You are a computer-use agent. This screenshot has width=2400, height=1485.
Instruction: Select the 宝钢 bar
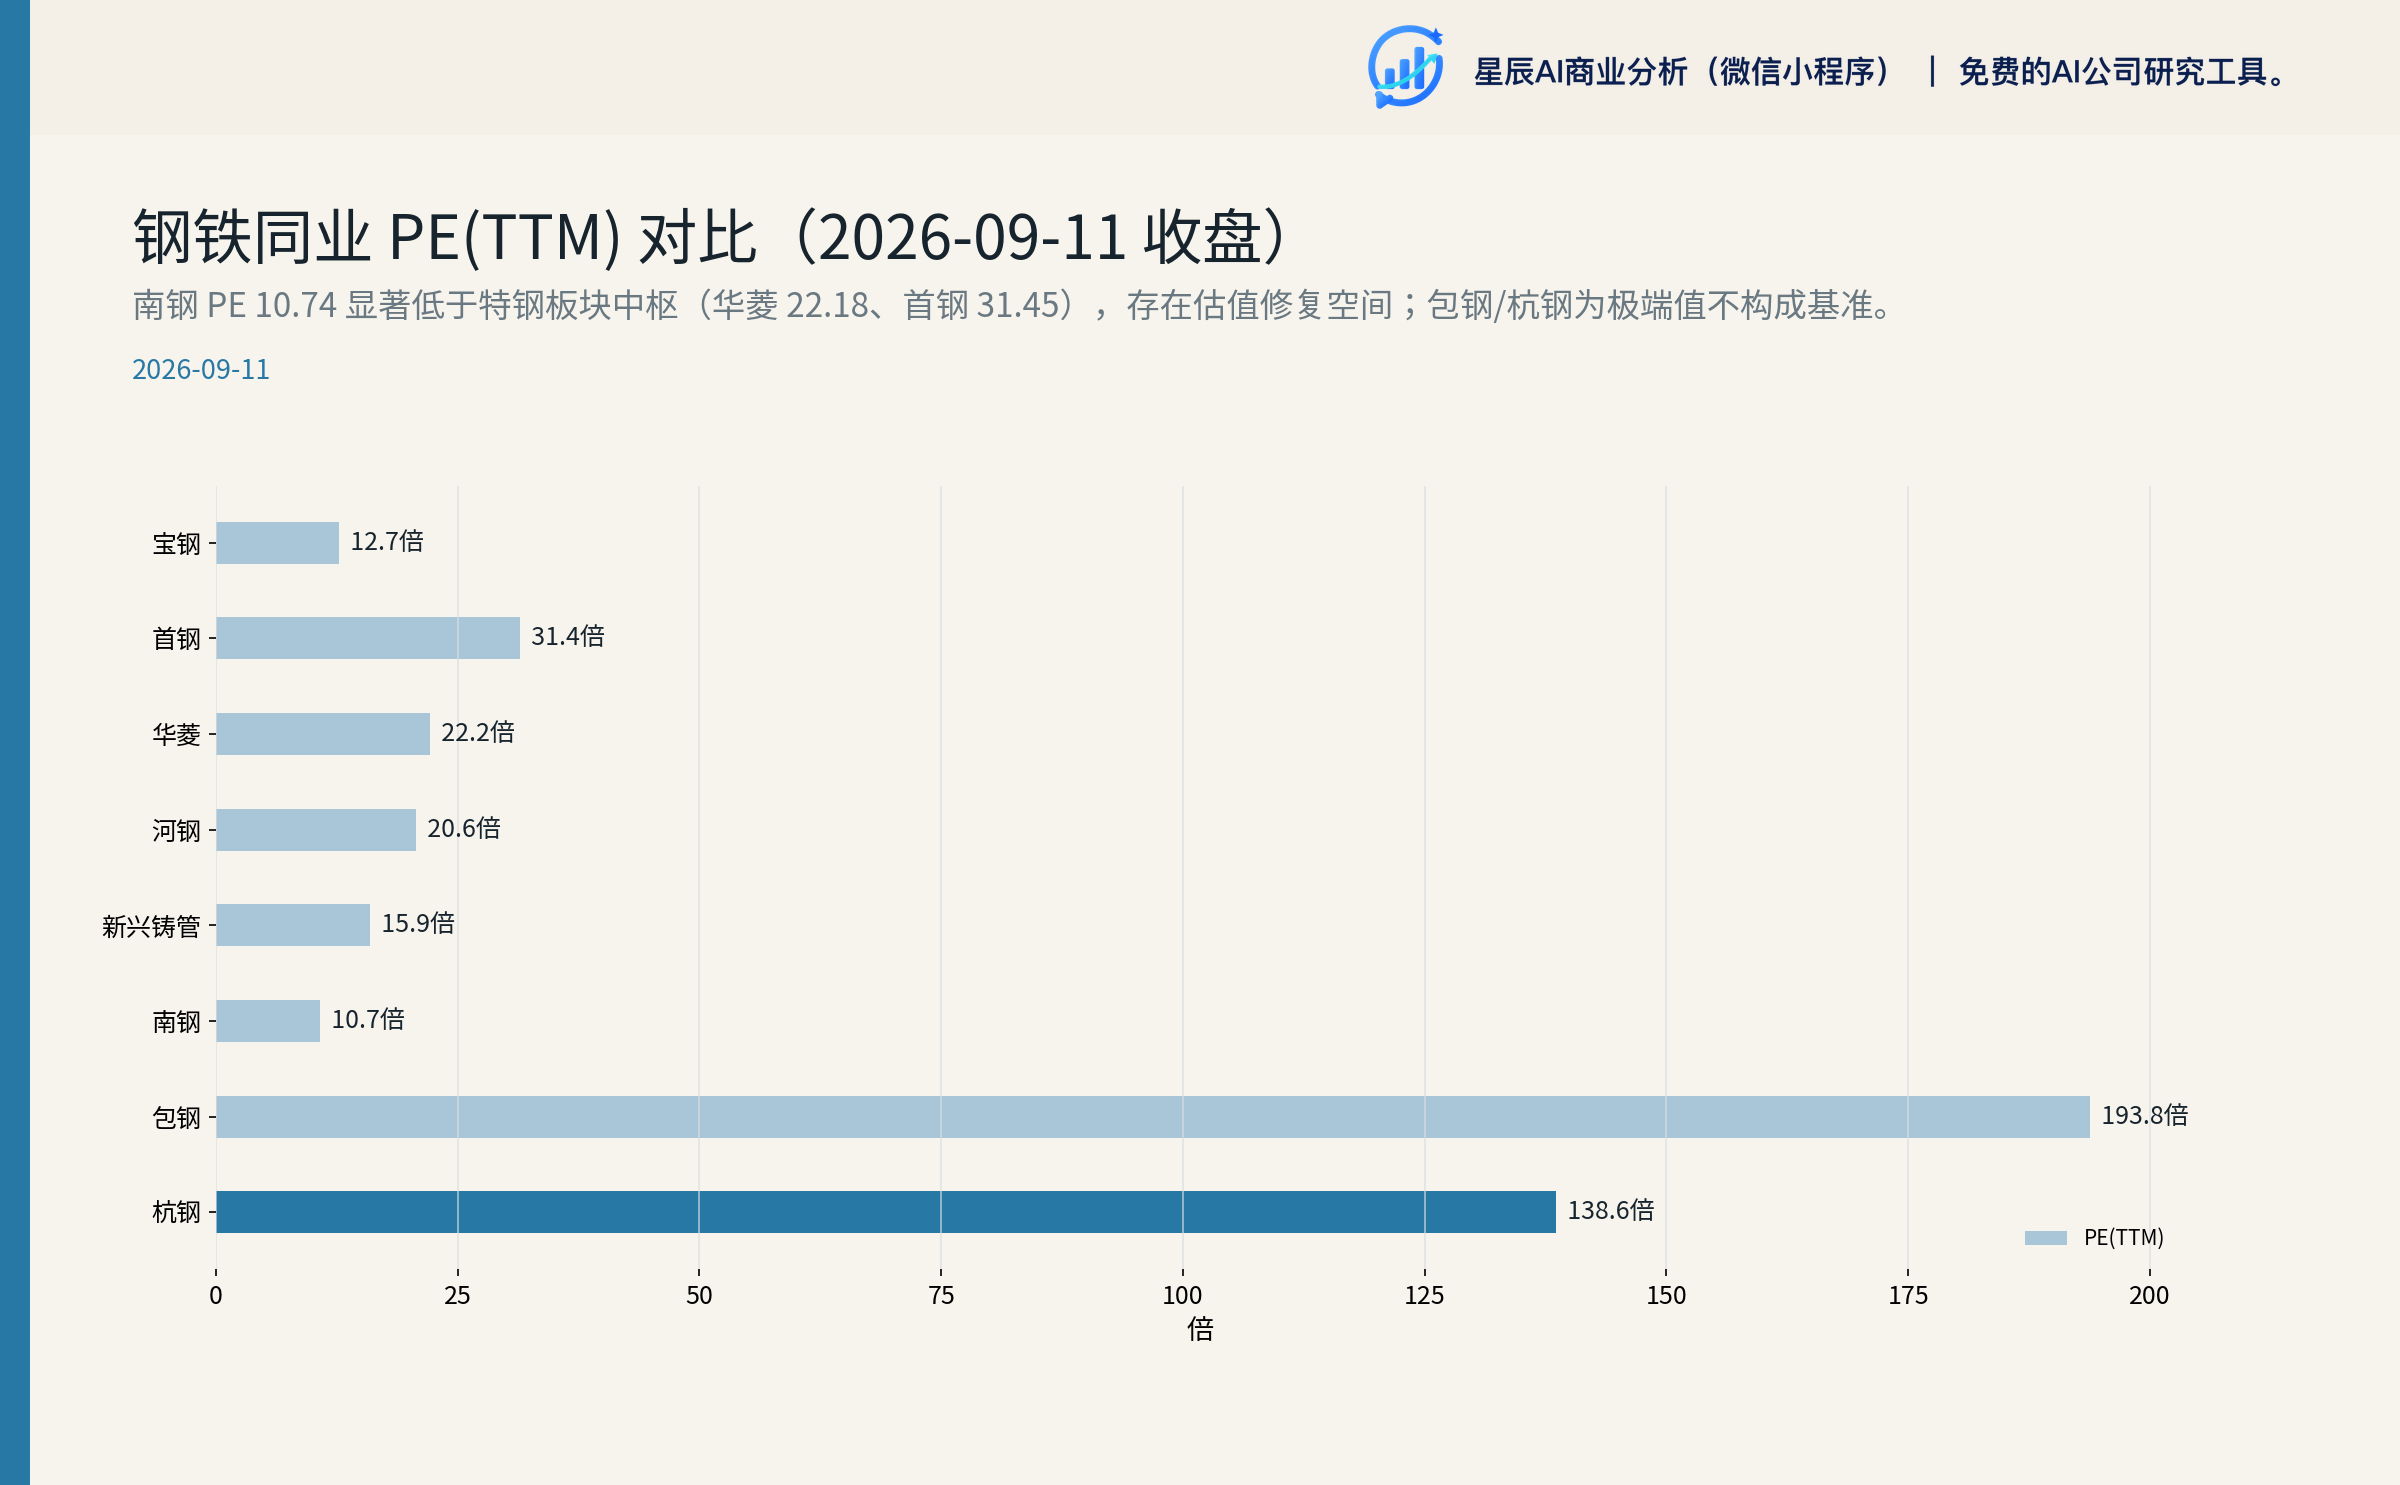click(278, 543)
